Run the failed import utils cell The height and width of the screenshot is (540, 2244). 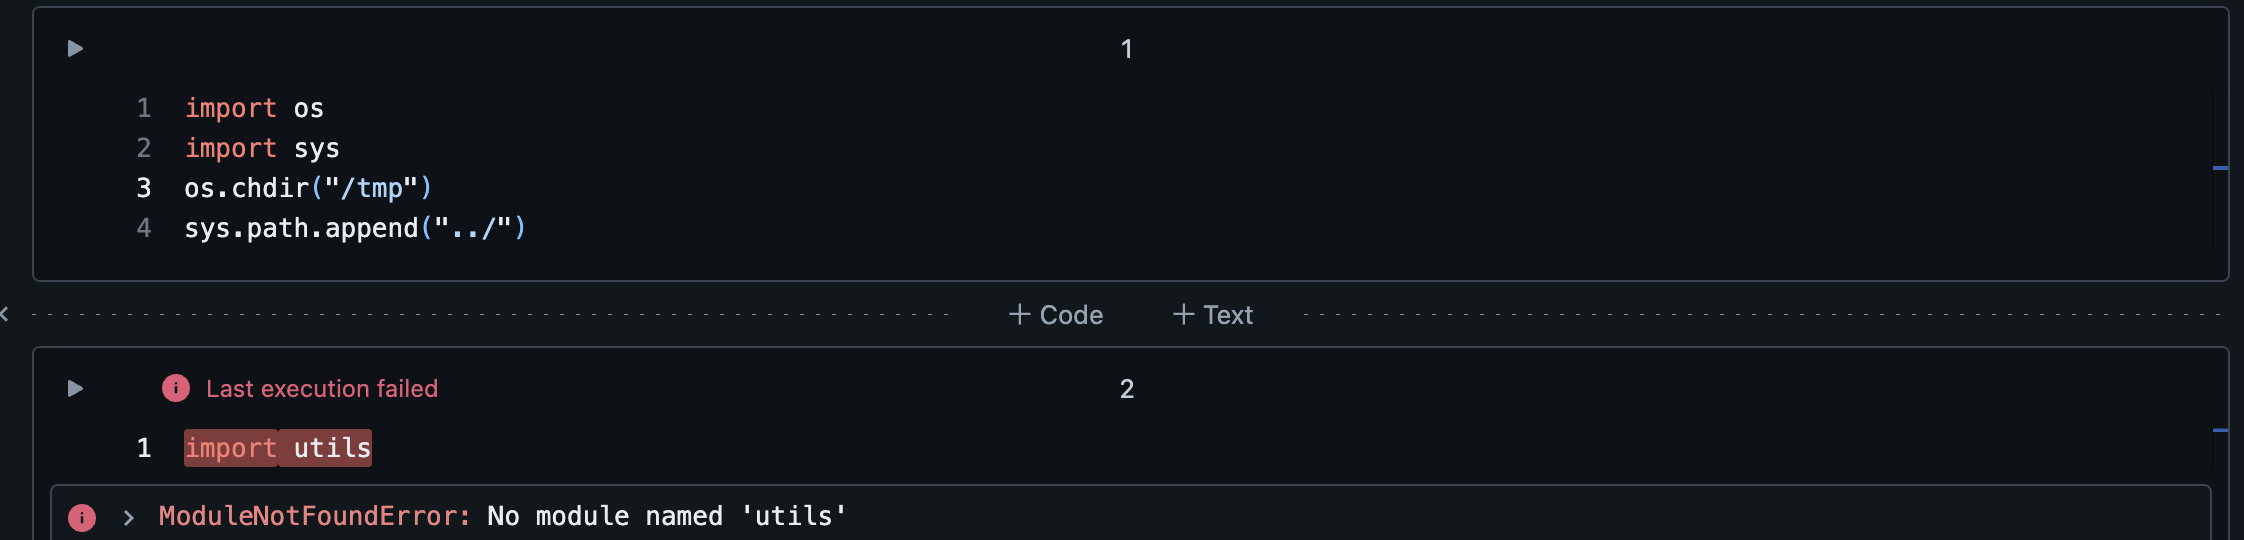[x=75, y=388]
